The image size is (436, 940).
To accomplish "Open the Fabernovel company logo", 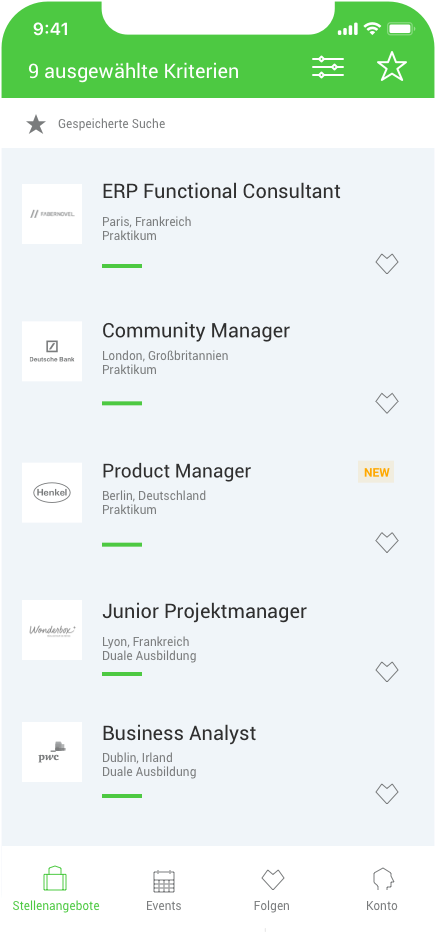I will click(x=52, y=214).
